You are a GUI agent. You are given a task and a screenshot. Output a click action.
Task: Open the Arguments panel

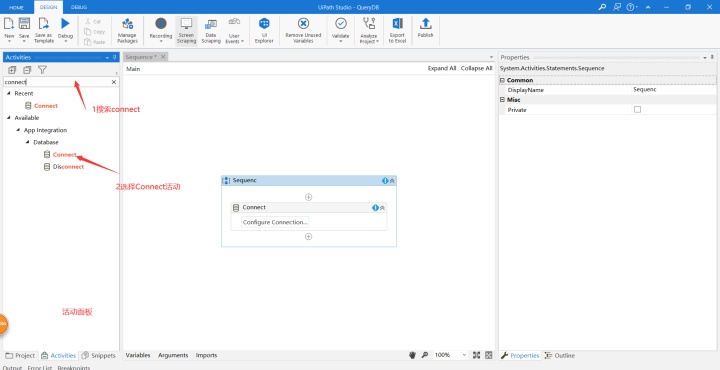click(x=173, y=355)
